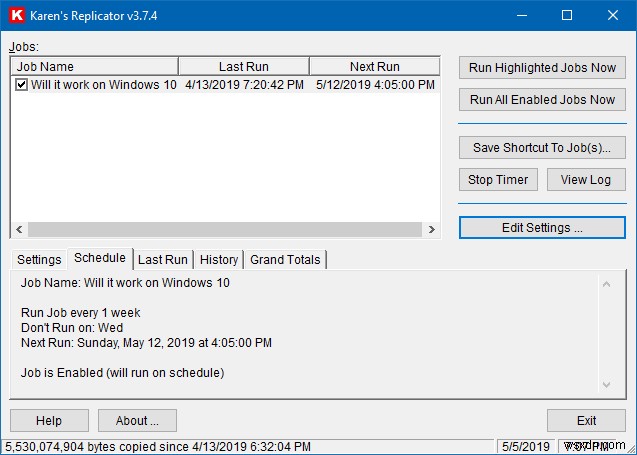Sort by Job Name column header
Screen dimensions: 637x455
[x=94, y=66]
